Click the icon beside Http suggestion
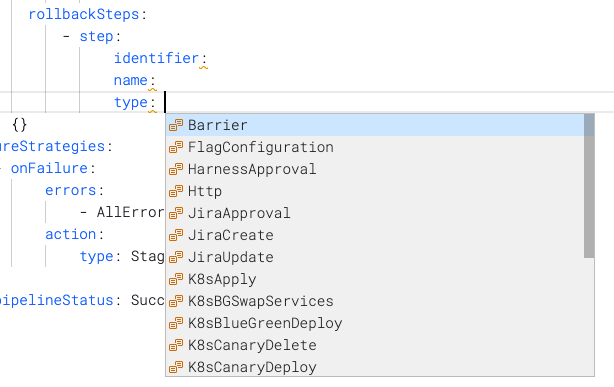Viewport: 614px width, 387px height. [x=176, y=191]
